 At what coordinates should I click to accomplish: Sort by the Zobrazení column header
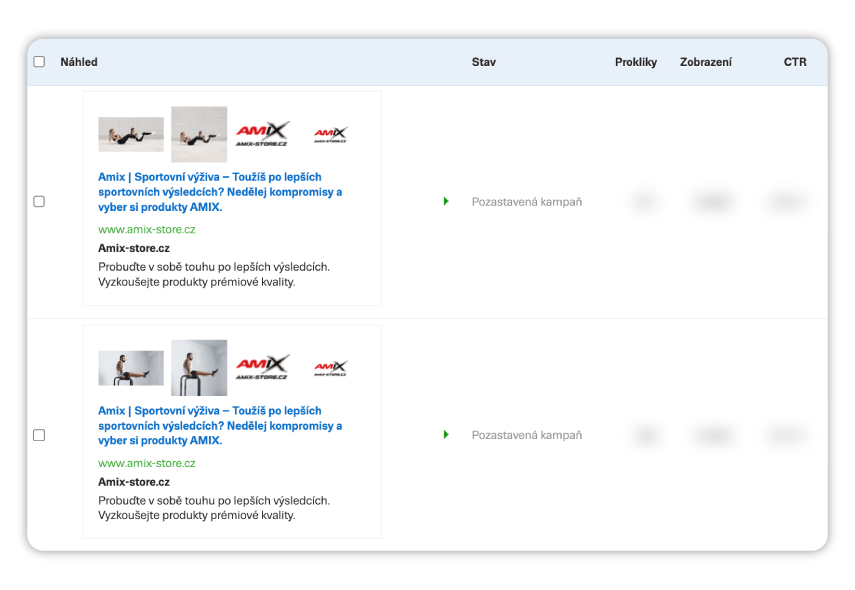pyautogui.click(x=706, y=62)
